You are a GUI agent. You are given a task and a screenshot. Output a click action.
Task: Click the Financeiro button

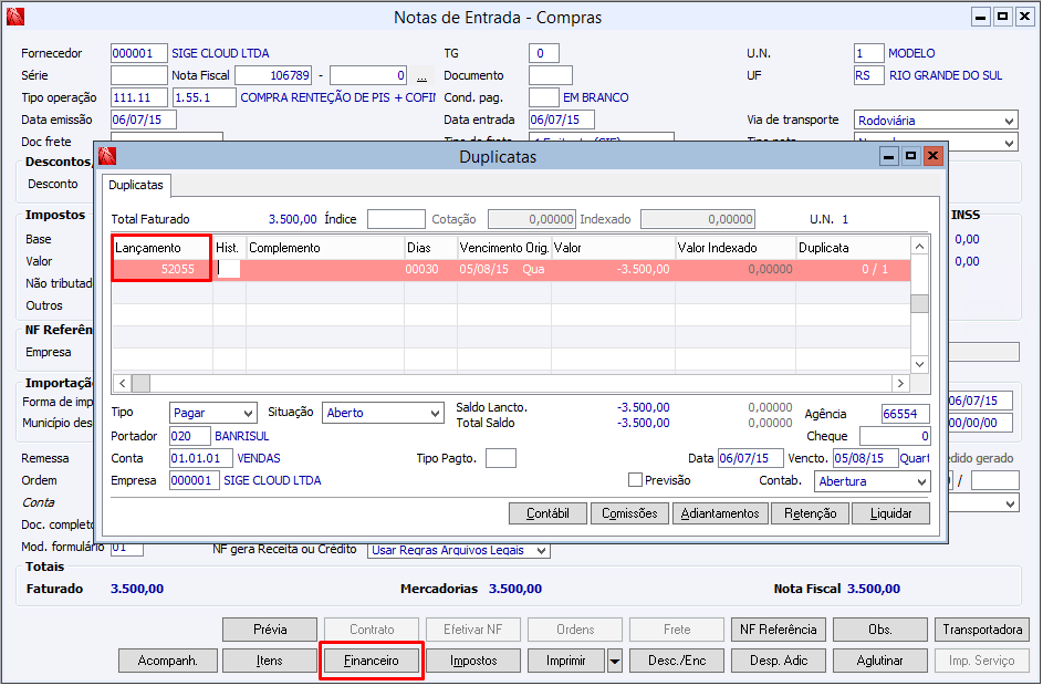[x=371, y=661]
